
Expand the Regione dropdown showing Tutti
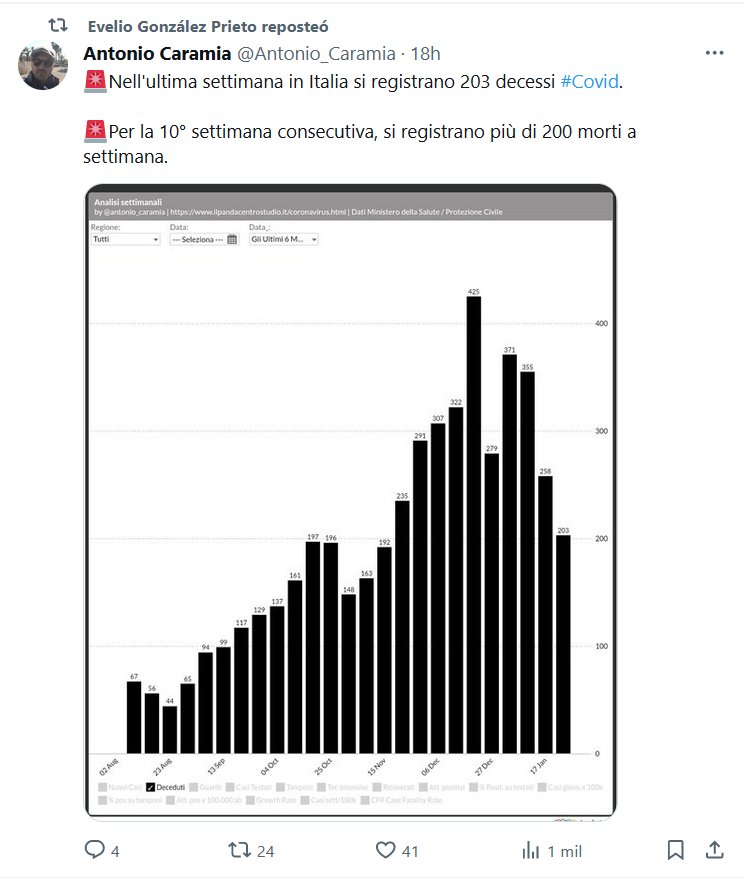click(125, 240)
